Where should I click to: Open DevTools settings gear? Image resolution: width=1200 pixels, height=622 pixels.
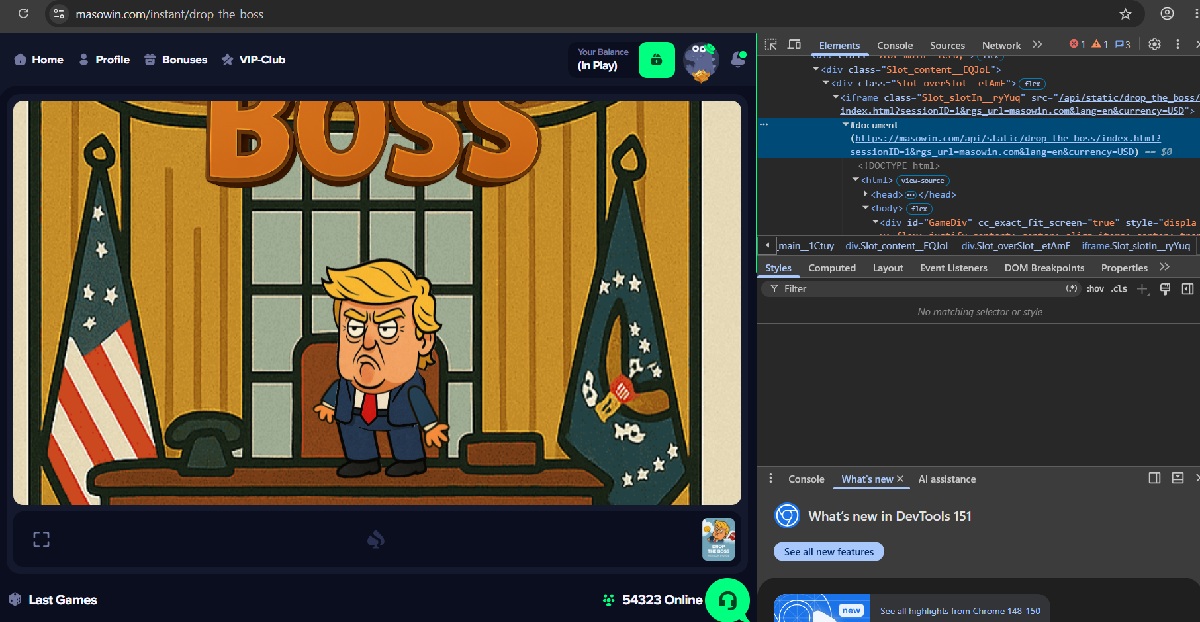1154,44
